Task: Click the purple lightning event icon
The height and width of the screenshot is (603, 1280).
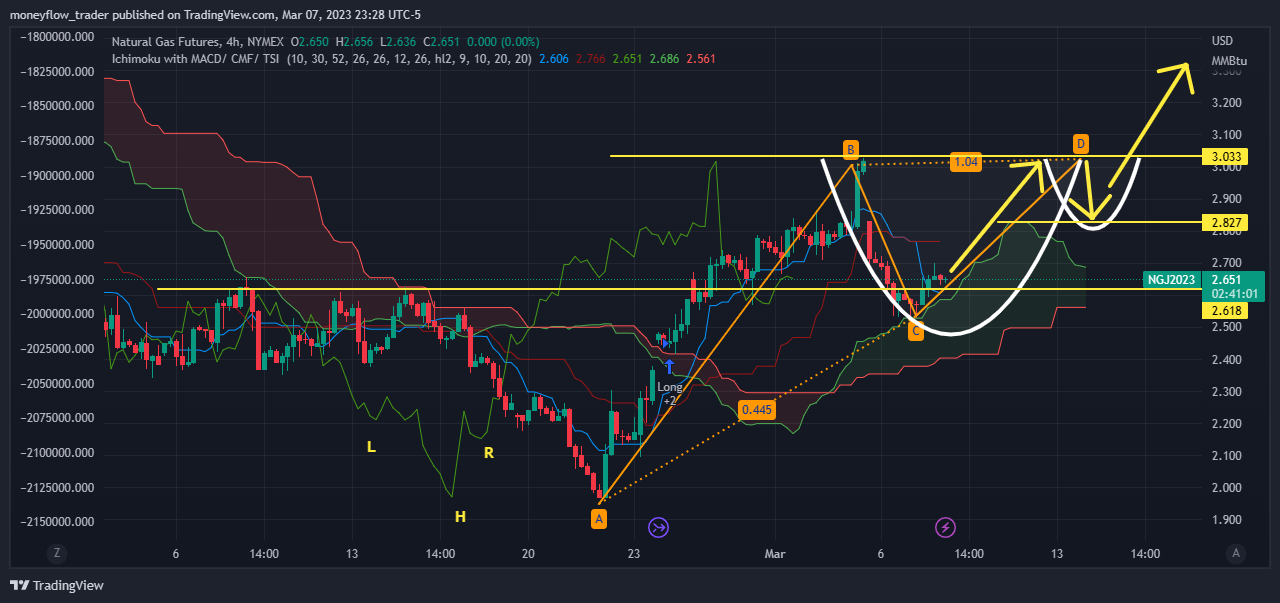Action: point(945,526)
